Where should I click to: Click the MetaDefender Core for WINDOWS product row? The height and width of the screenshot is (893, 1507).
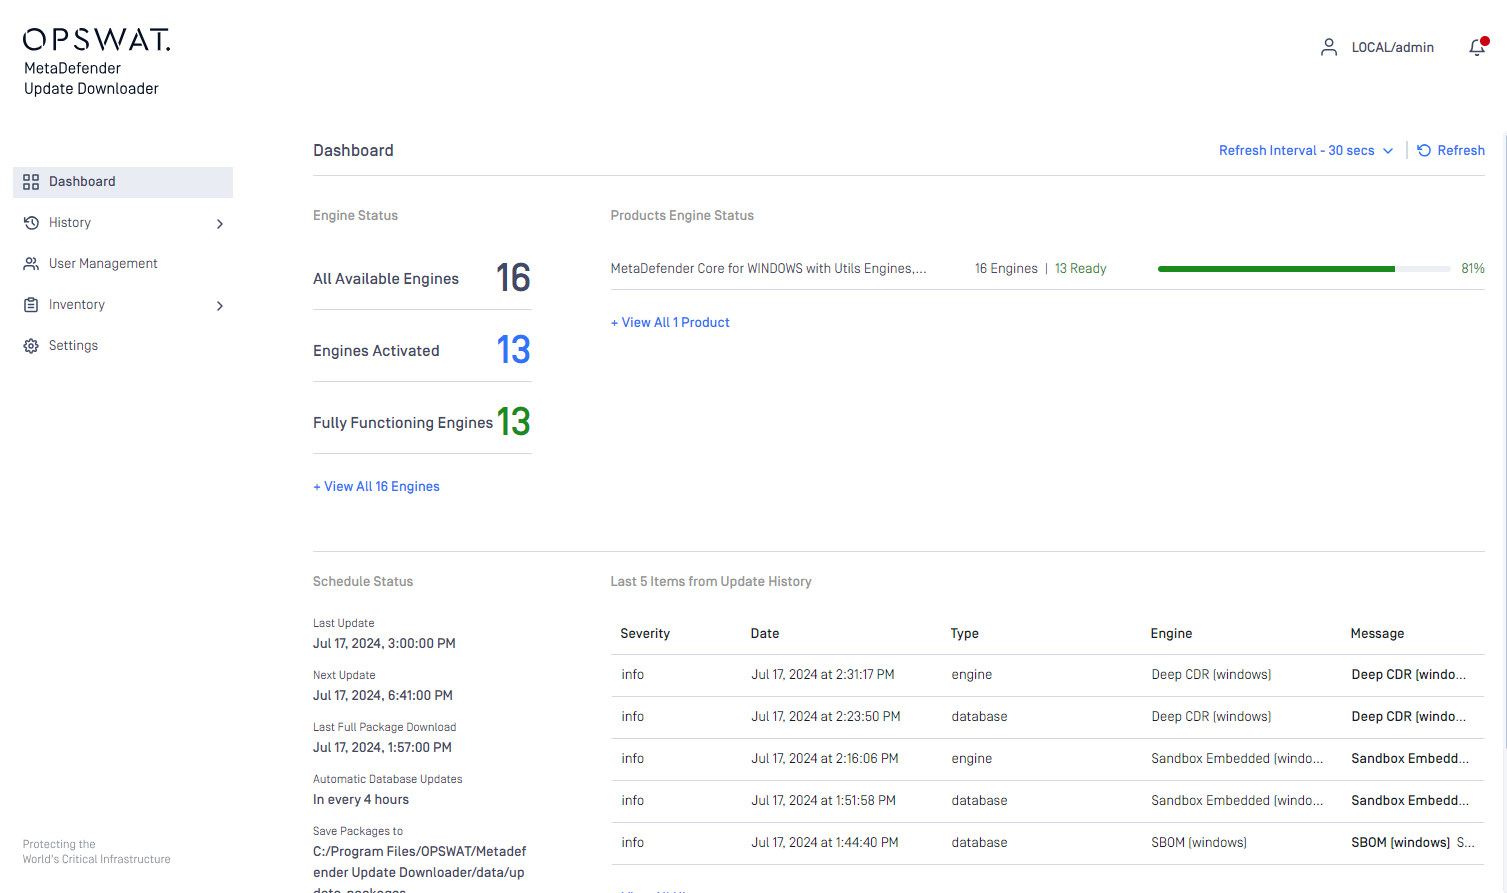click(1047, 268)
